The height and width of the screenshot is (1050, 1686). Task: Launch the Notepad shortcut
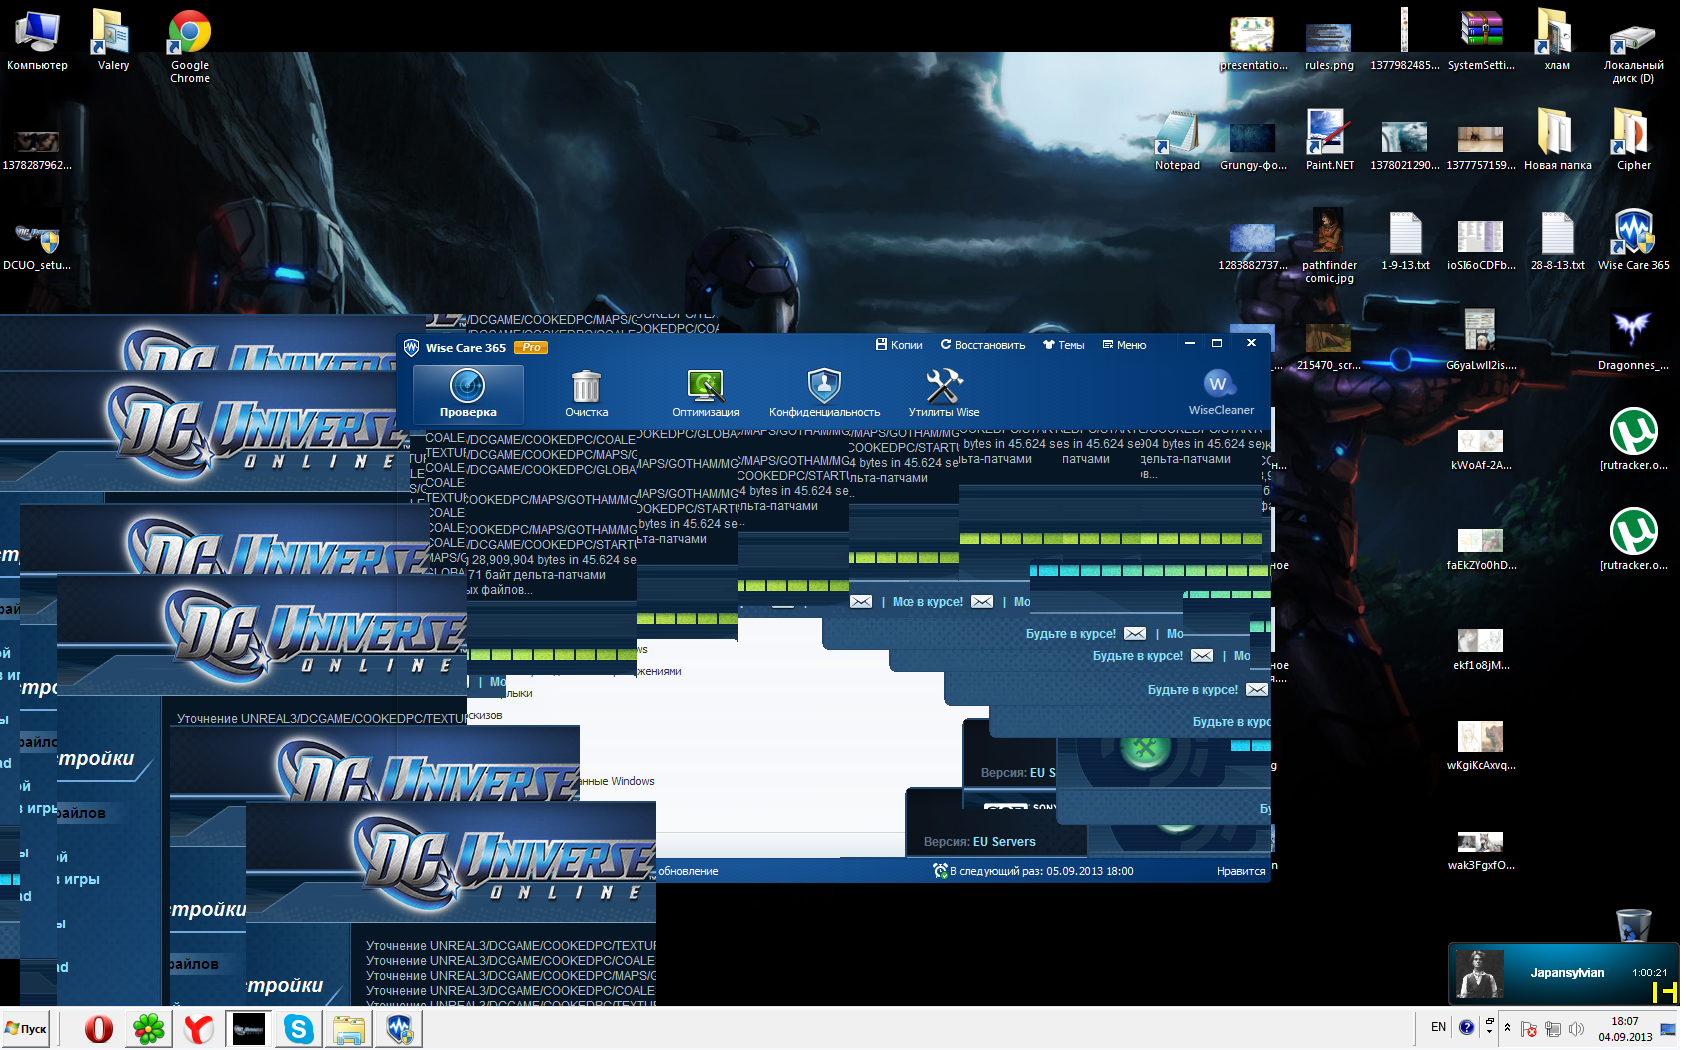point(1177,142)
